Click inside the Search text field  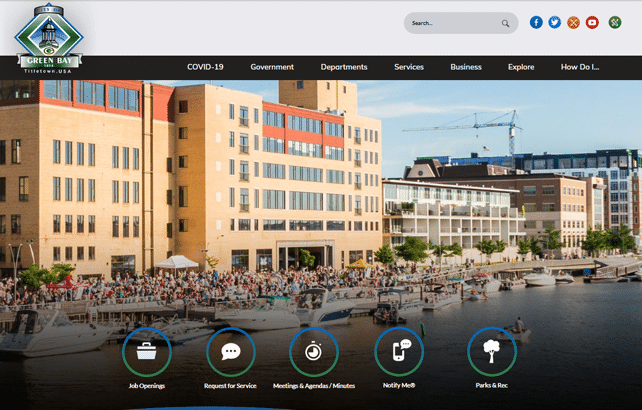point(452,23)
